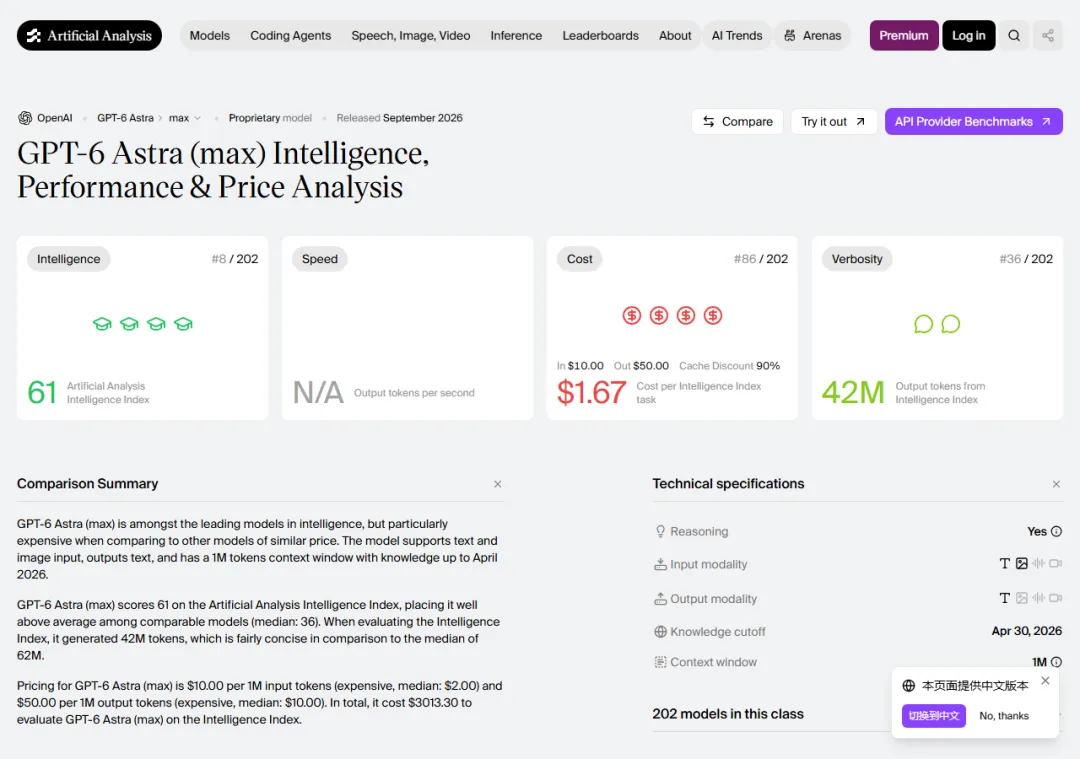Image resolution: width=1080 pixels, height=759 pixels.
Task: Open the Leaderboards menu item
Action: click(601, 36)
